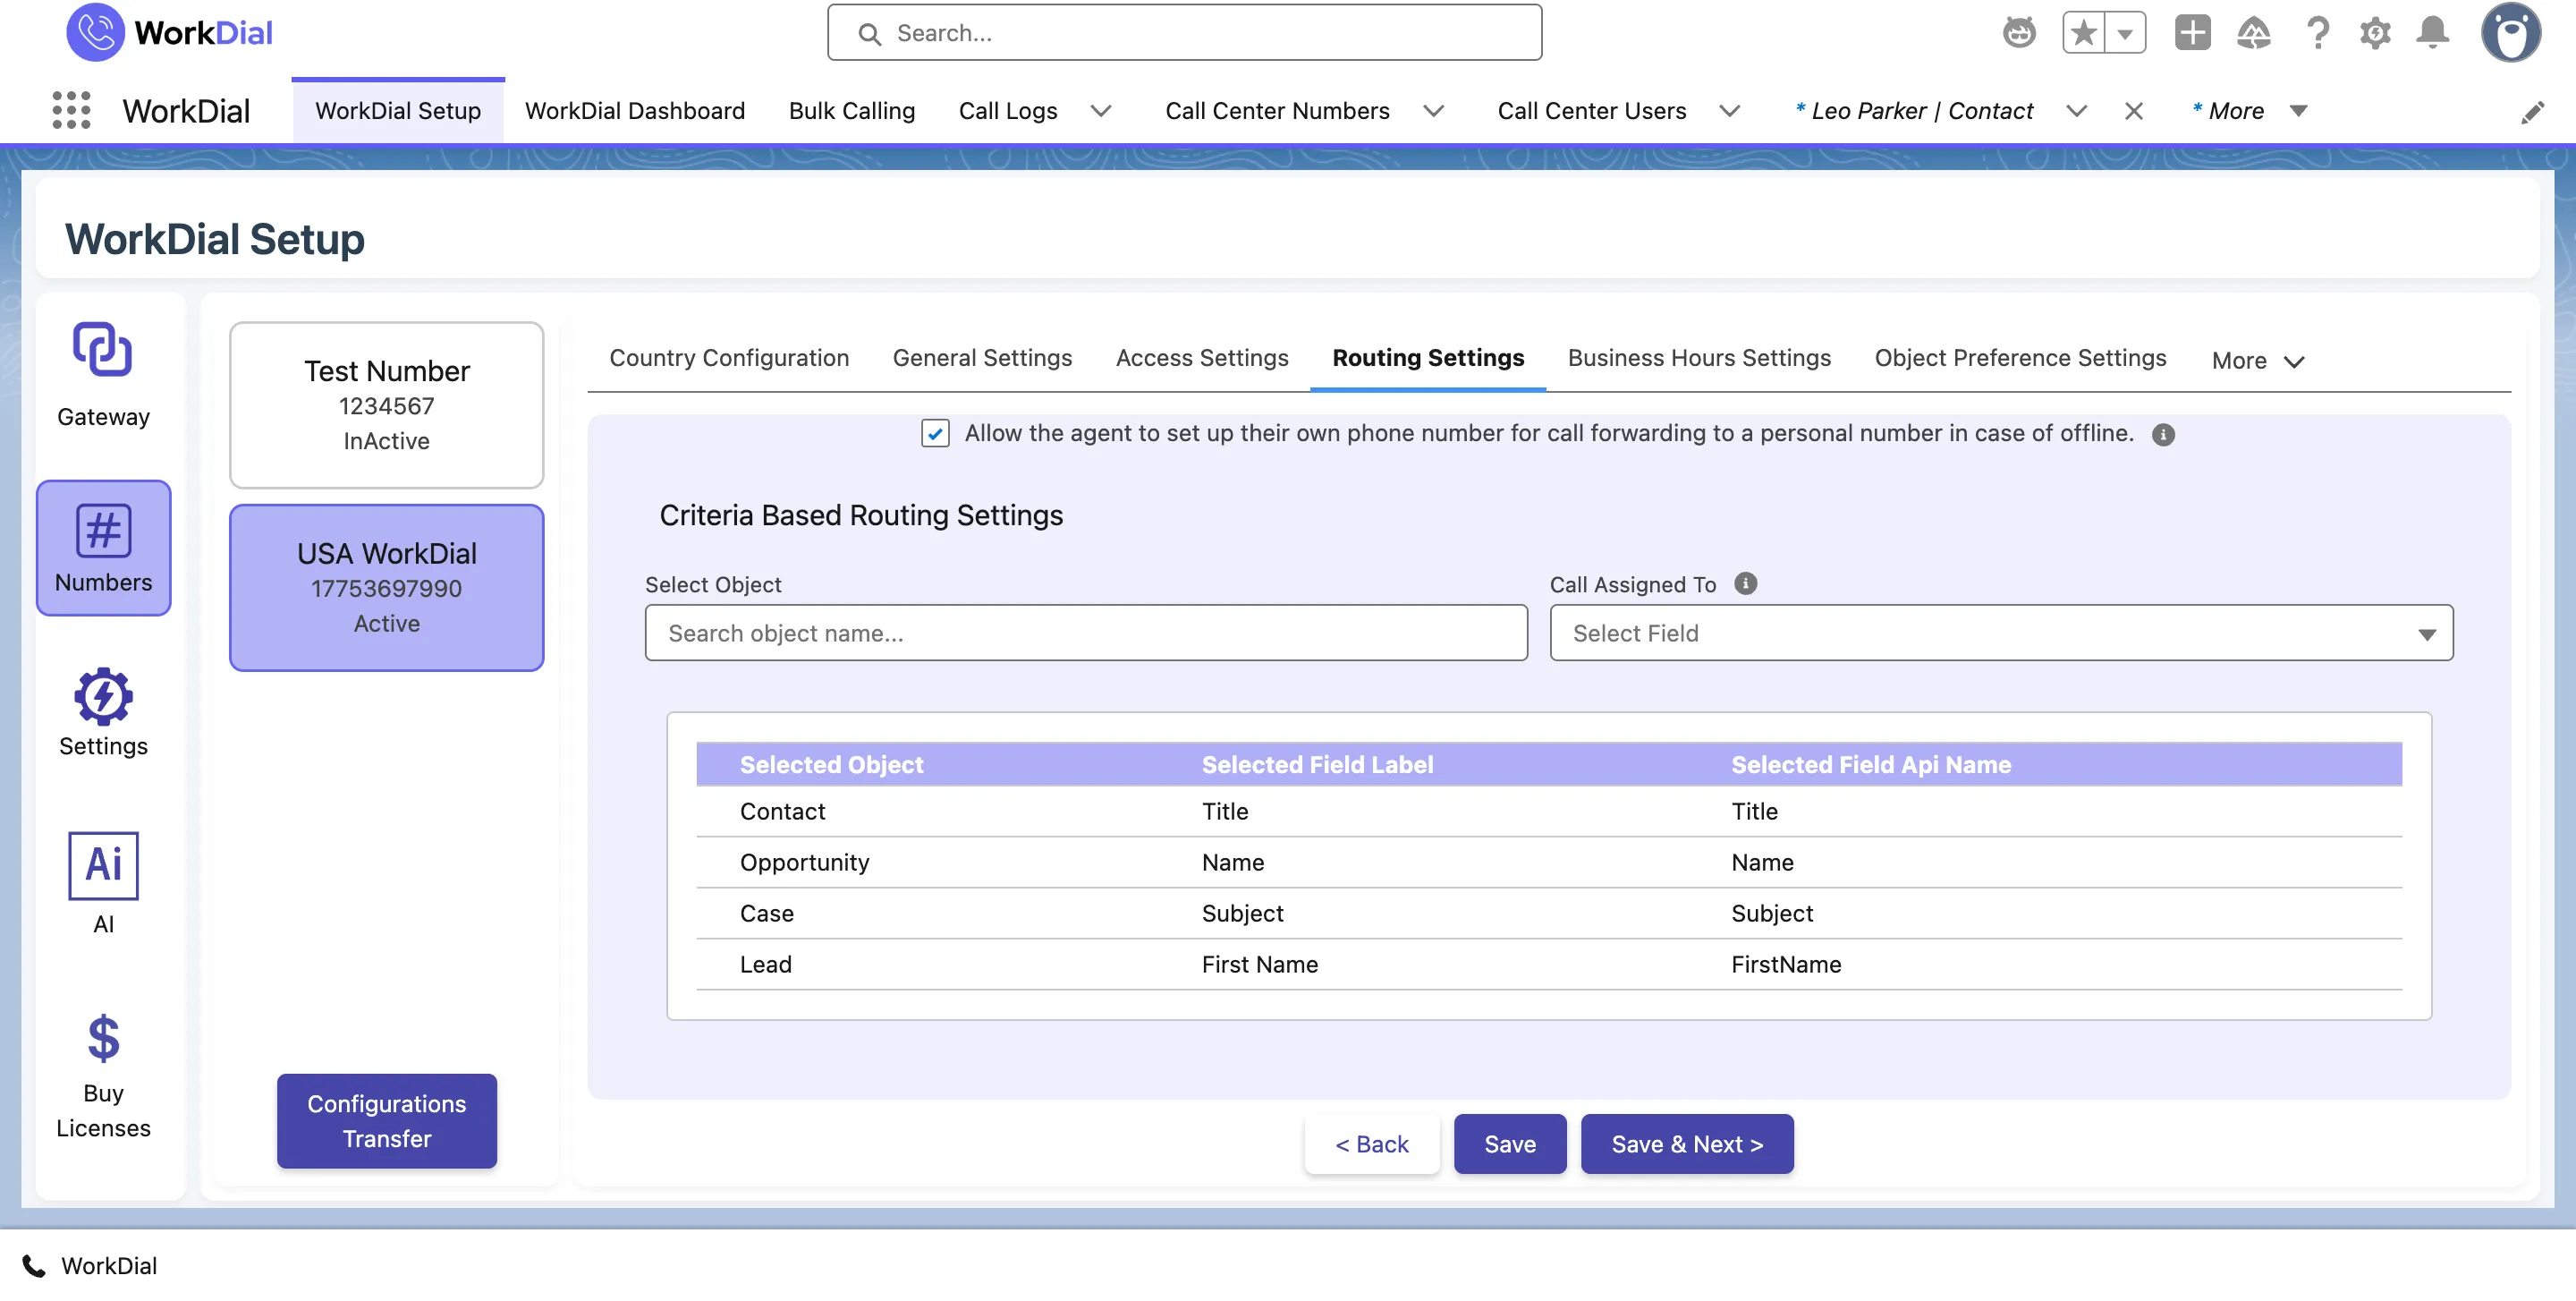Select the Test Number card

(x=386, y=404)
